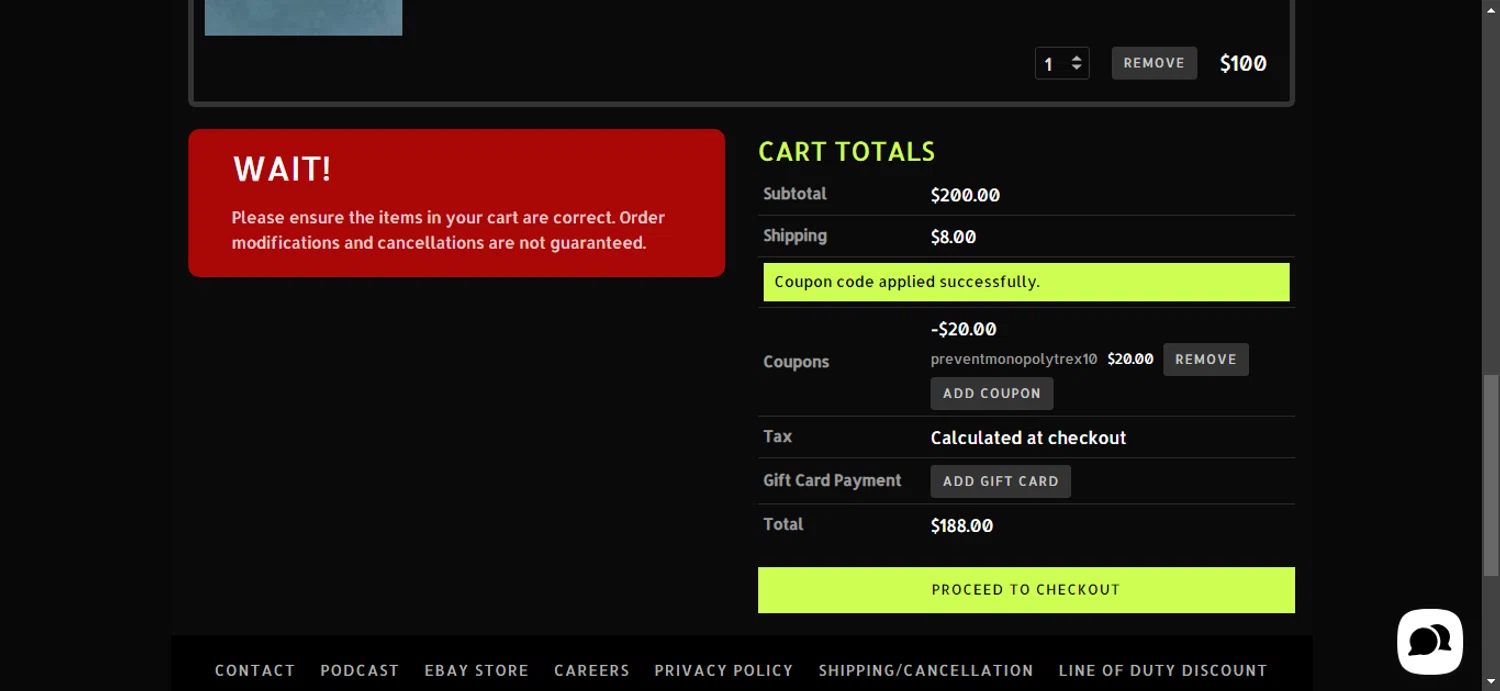Remove the $100 item from cart
Image resolution: width=1500 pixels, height=691 pixels.
pos(1154,63)
